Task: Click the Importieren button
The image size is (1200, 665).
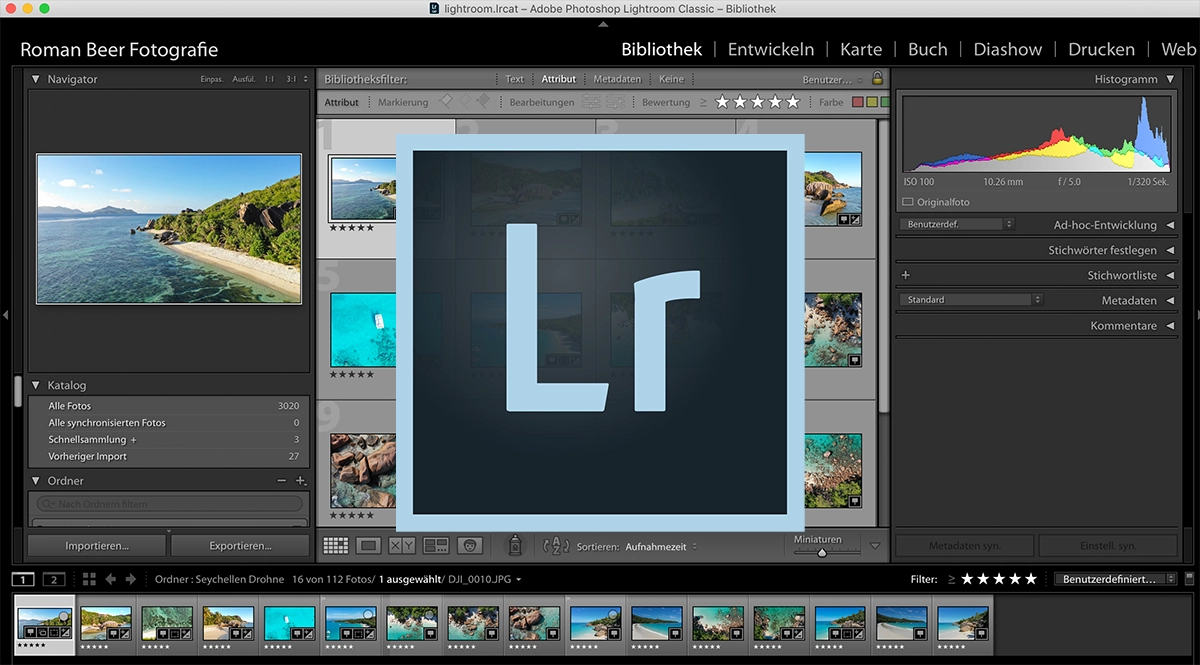Action: tap(97, 546)
